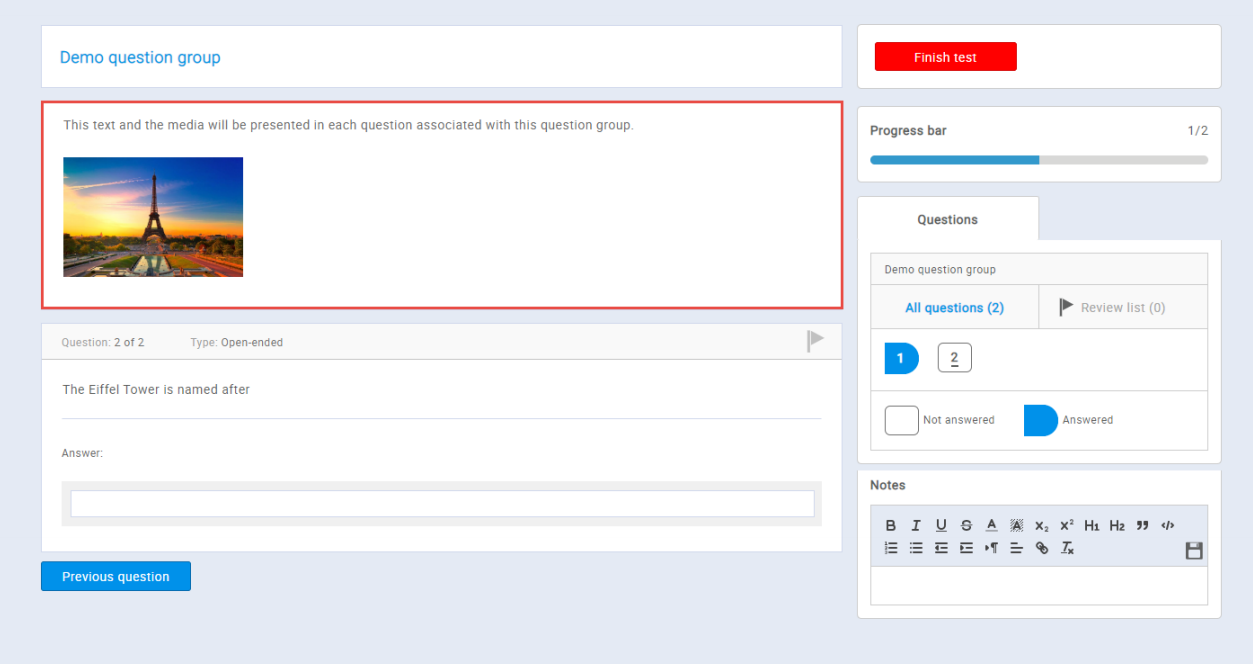Apply H1 heading in Notes editor
The width and height of the screenshot is (1253, 664).
(x=1091, y=525)
